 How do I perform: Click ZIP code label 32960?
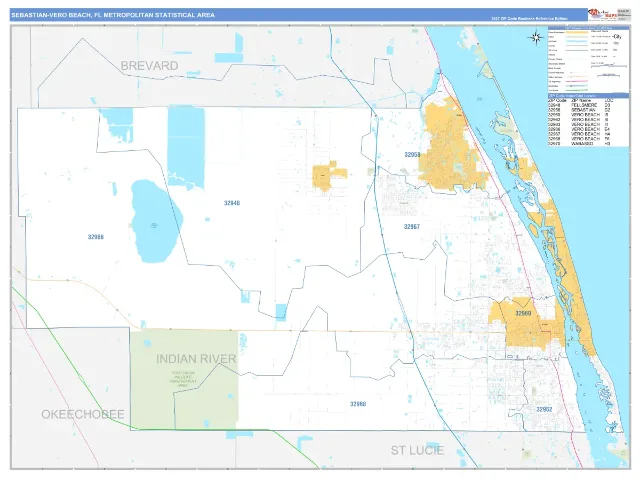click(x=523, y=313)
